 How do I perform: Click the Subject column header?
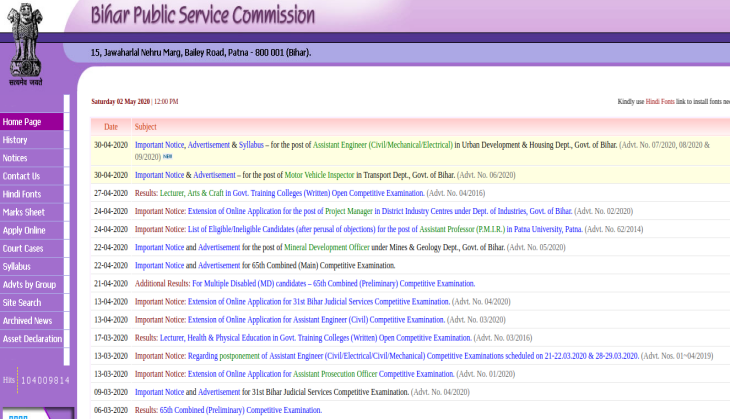[145, 127]
